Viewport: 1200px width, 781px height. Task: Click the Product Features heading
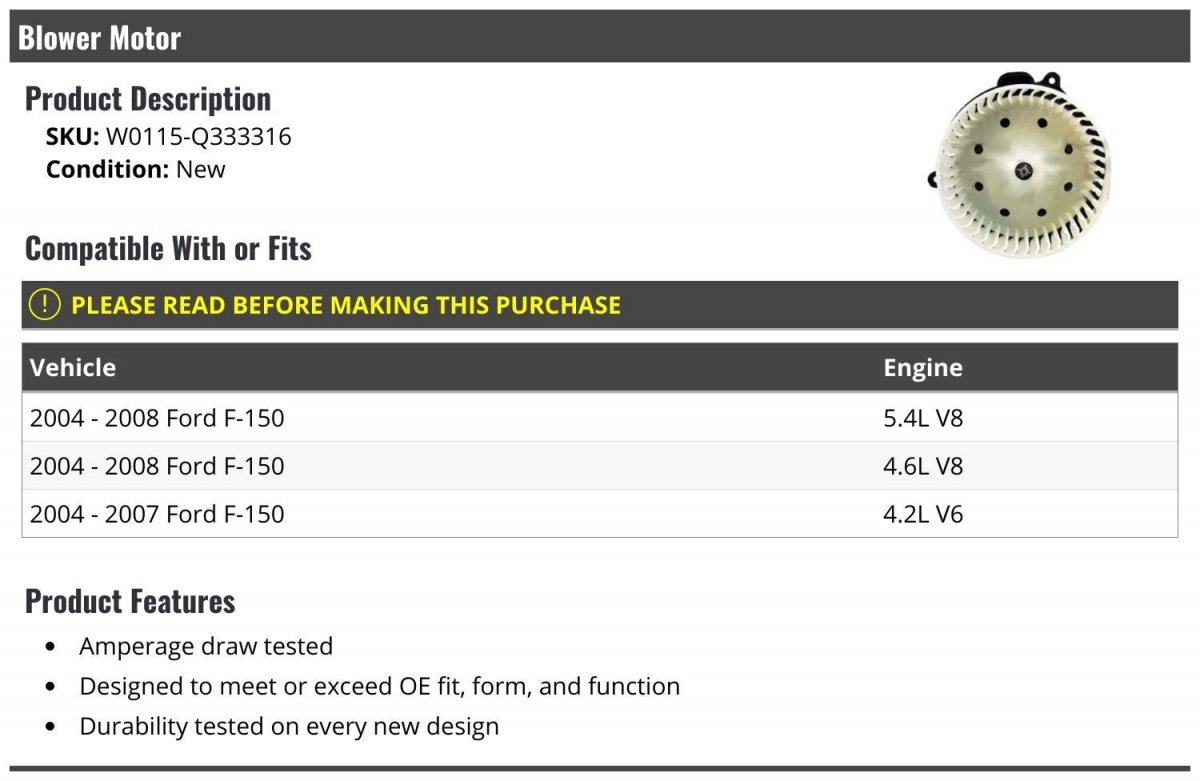[130, 601]
